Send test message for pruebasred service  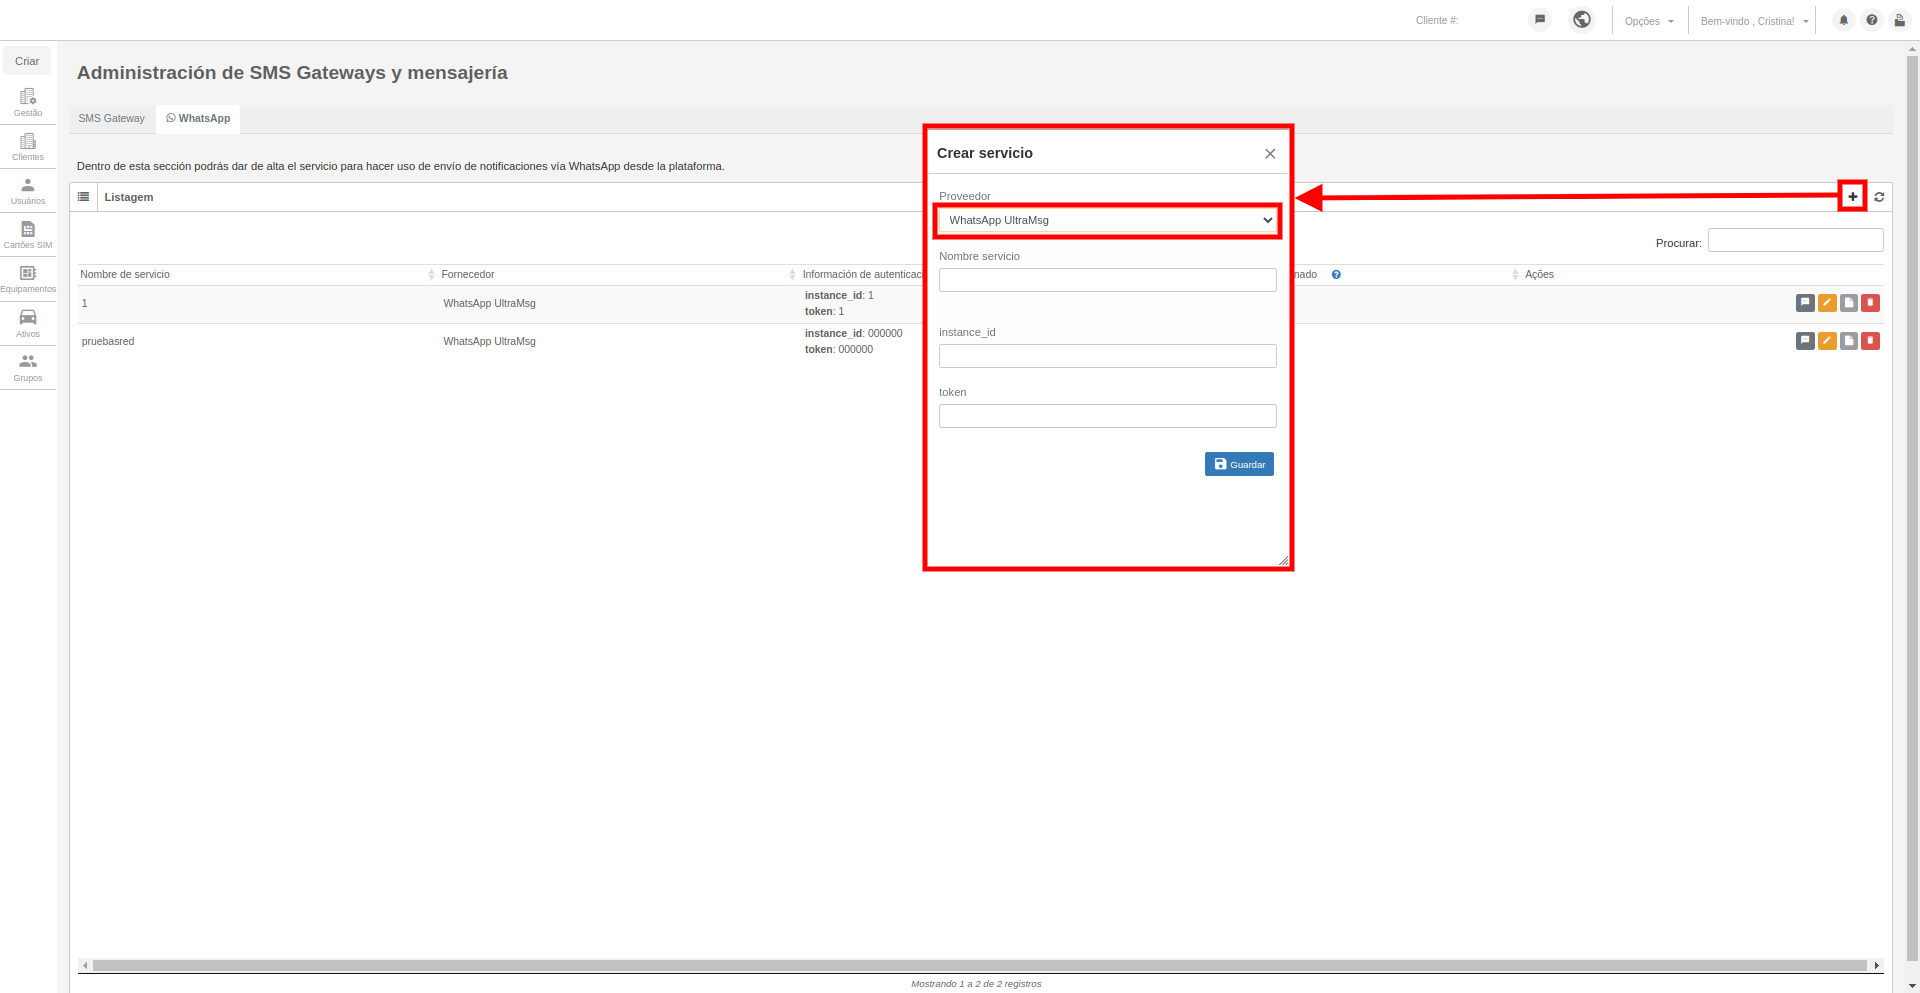[1805, 341]
